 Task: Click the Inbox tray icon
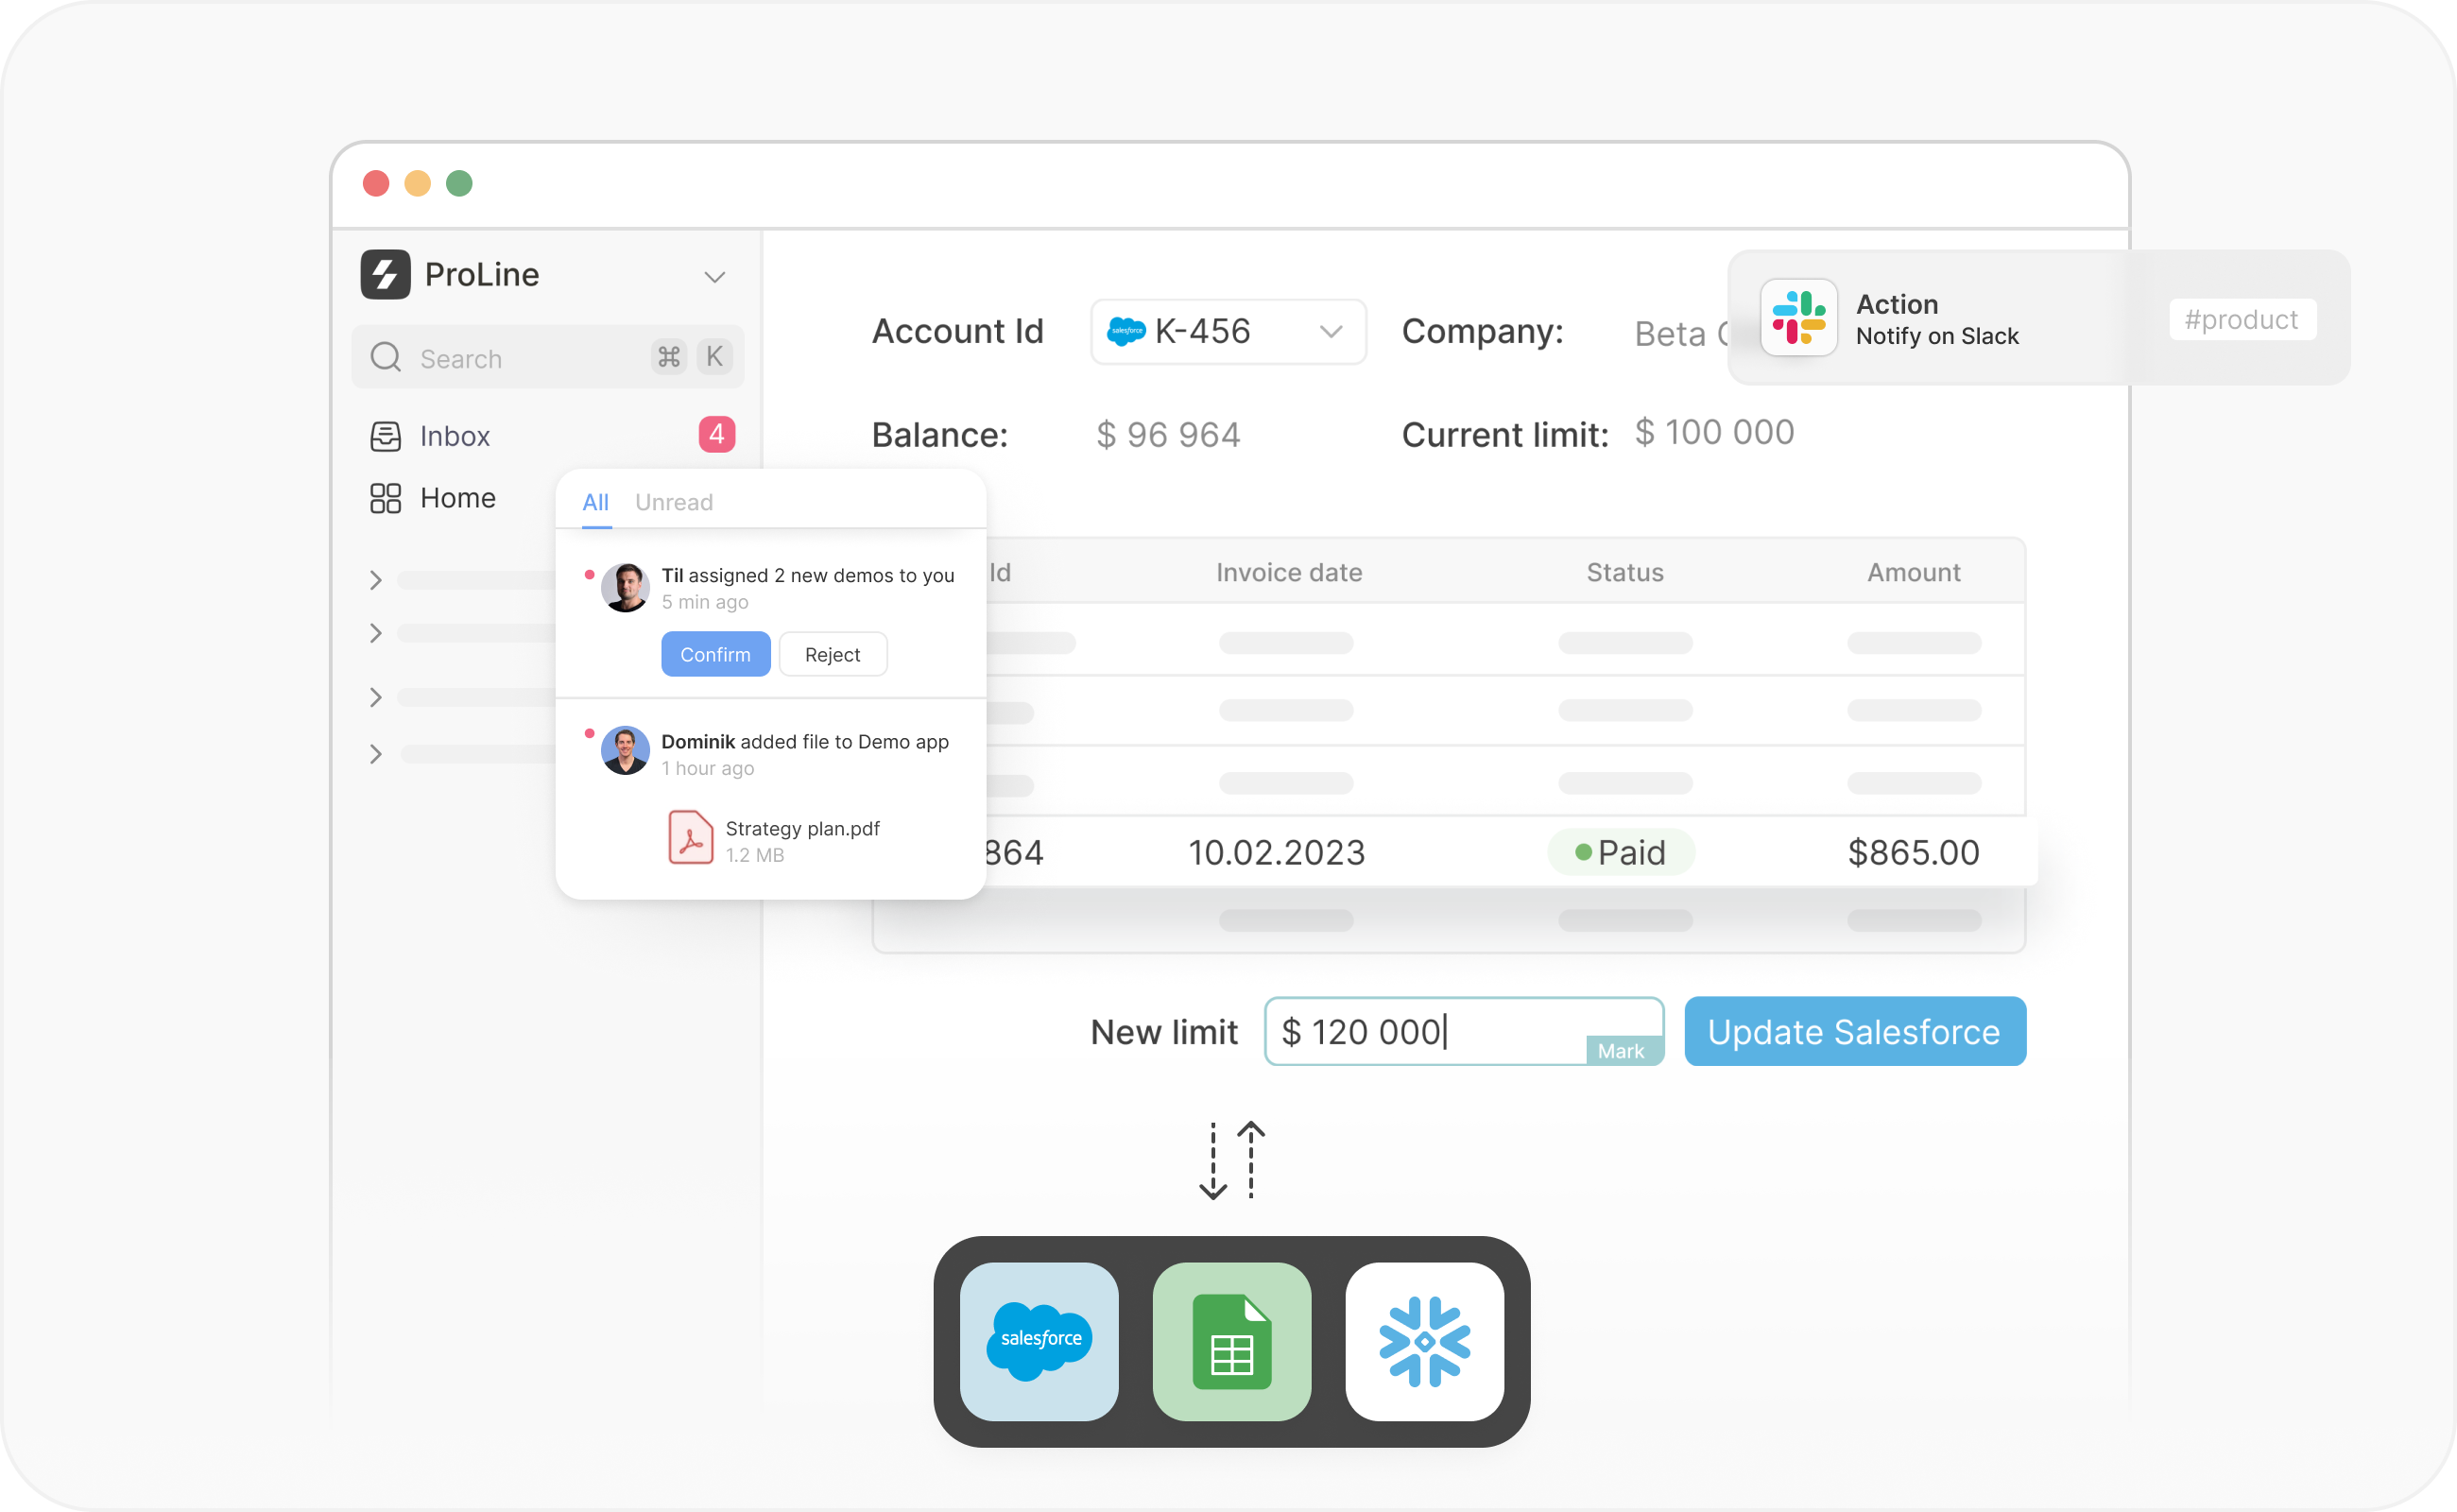pos(385,436)
